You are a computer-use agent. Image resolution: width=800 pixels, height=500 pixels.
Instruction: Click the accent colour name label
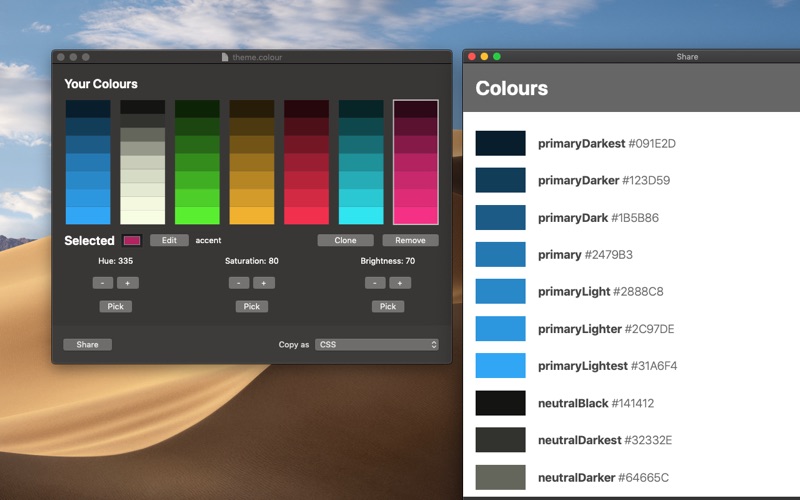point(208,240)
